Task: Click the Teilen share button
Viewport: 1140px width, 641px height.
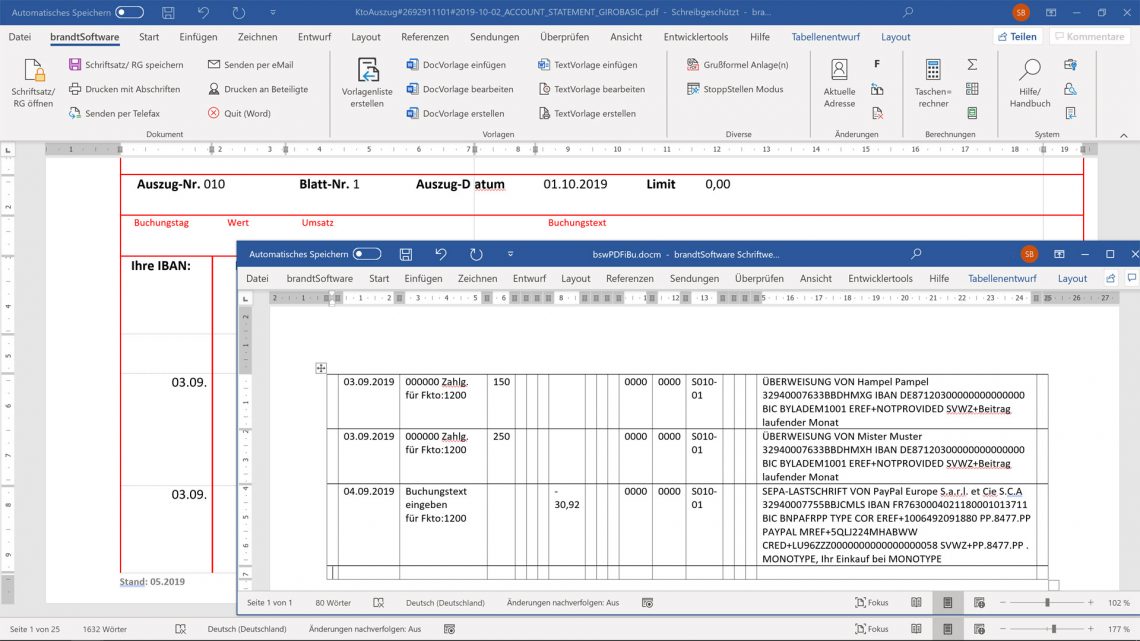Action: [1017, 36]
